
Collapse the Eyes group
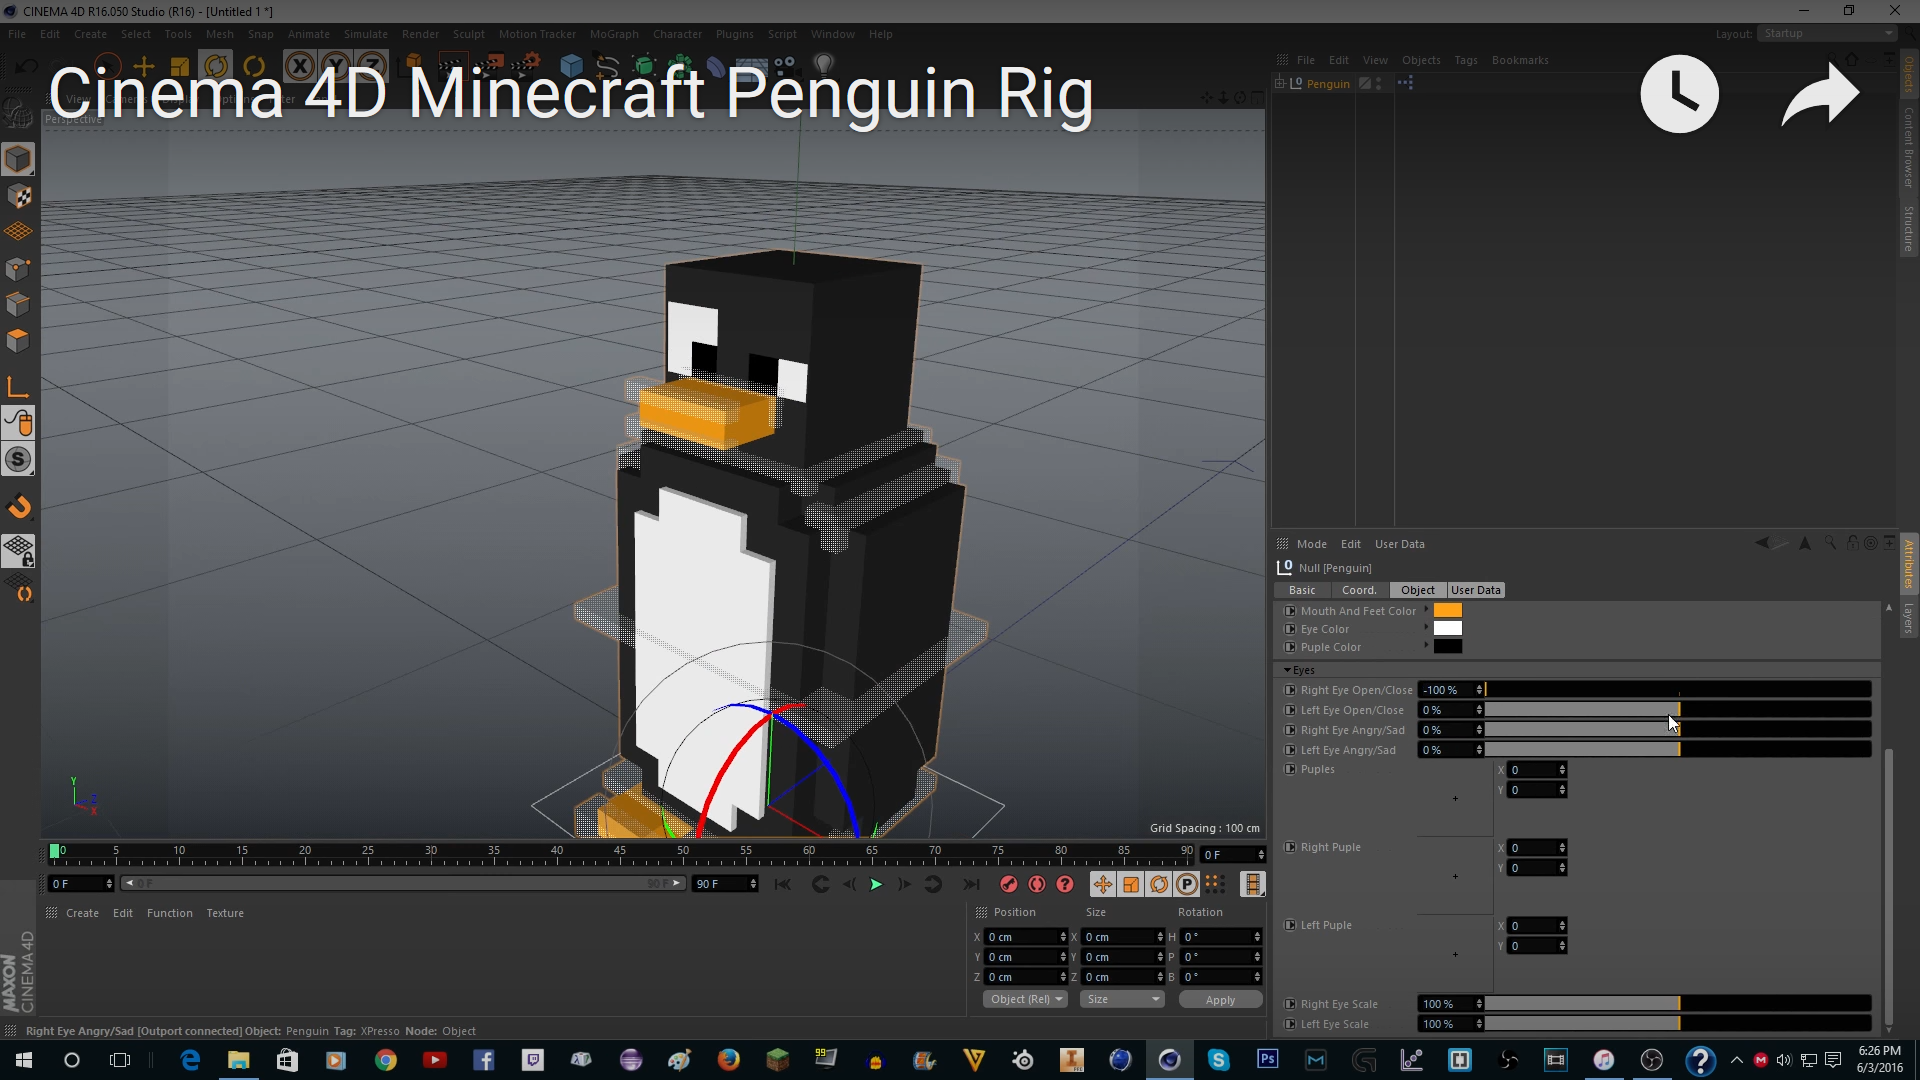pyautogui.click(x=1287, y=670)
